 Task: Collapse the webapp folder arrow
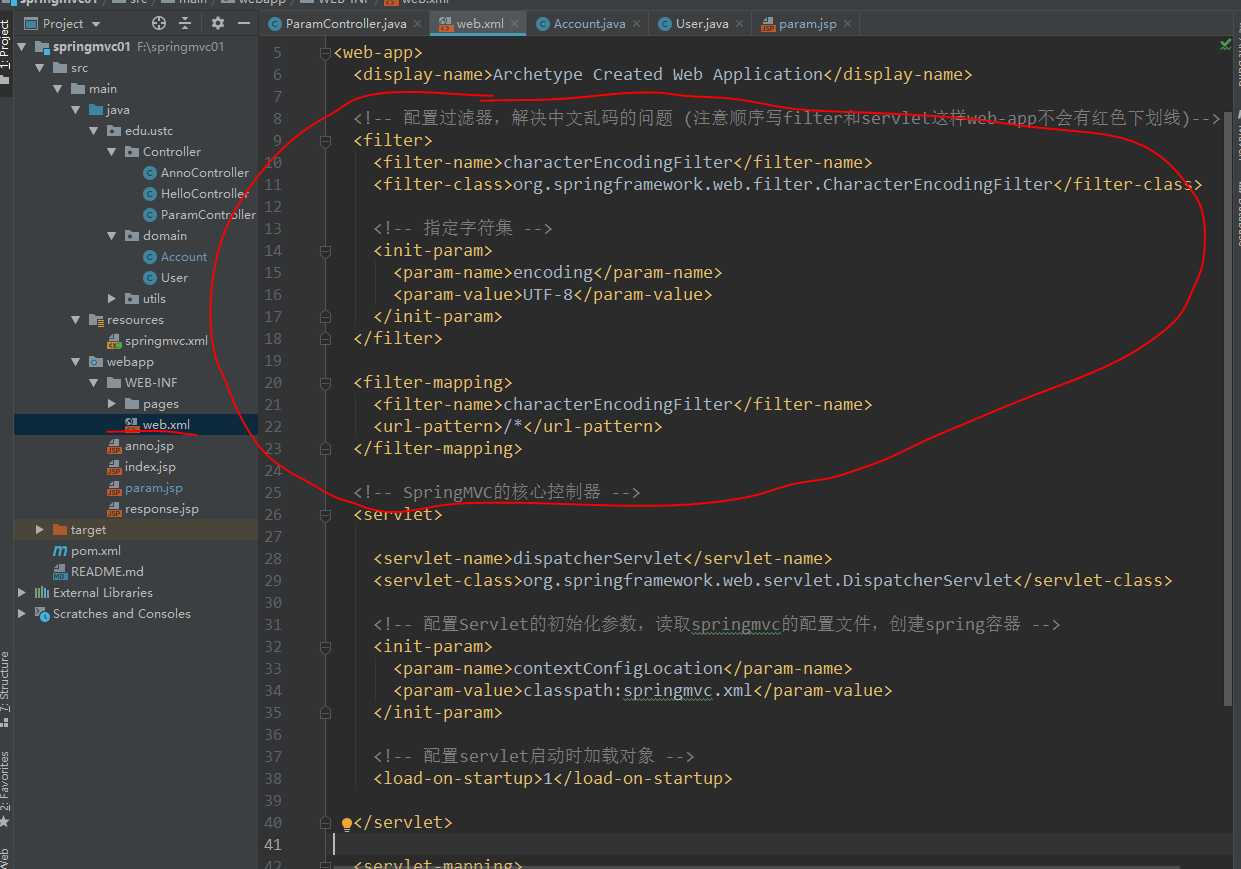(x=77, y=362)
